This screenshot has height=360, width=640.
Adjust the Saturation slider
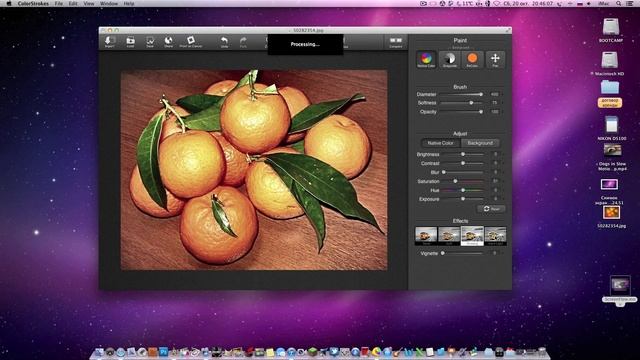click(x=463, y=181)
